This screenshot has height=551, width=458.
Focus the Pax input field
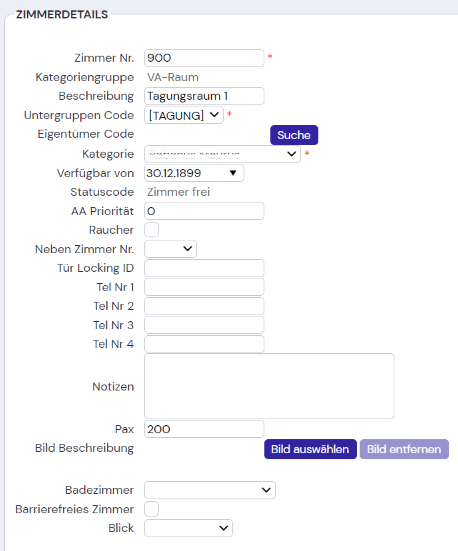204,429
